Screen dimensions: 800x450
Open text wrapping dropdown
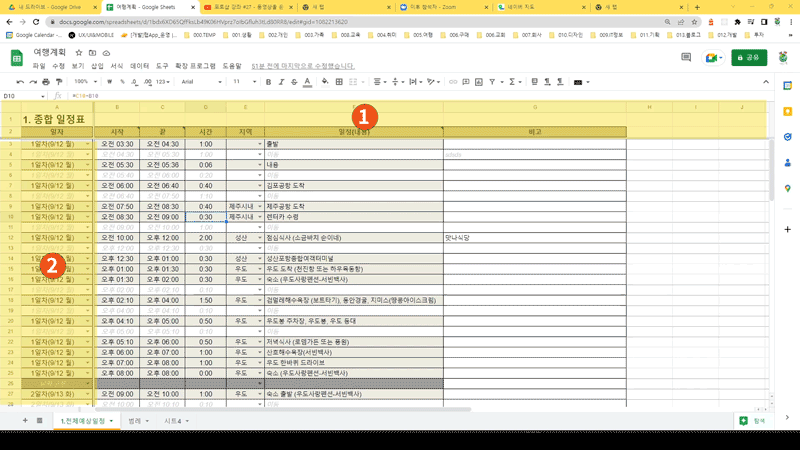click(x=415, y=82)
